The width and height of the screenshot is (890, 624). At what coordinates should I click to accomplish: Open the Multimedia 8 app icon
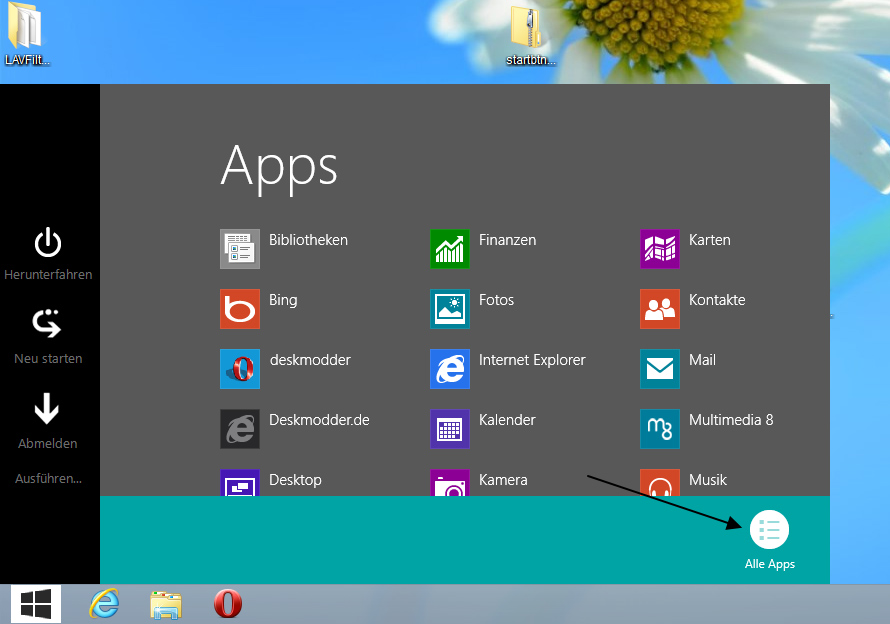(660, 429)
